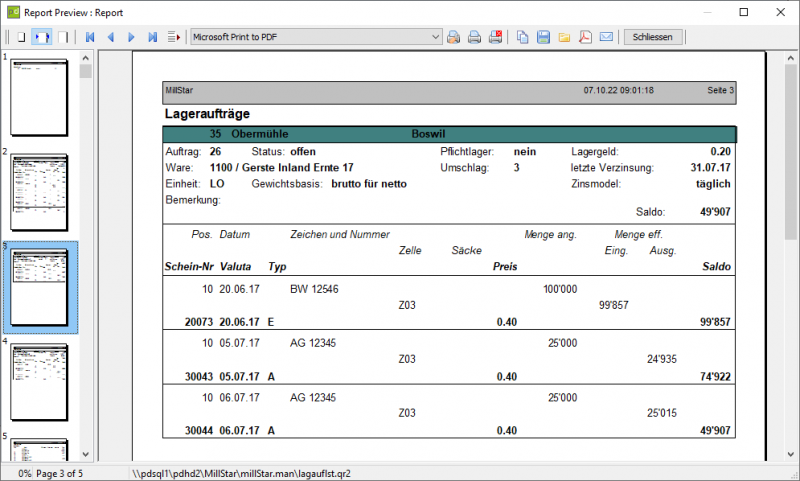The width and height of the screenshot is (800, 481).
Task: Open the Microsoft Print to PDF printer dropdown
Action: coord(316,37)
